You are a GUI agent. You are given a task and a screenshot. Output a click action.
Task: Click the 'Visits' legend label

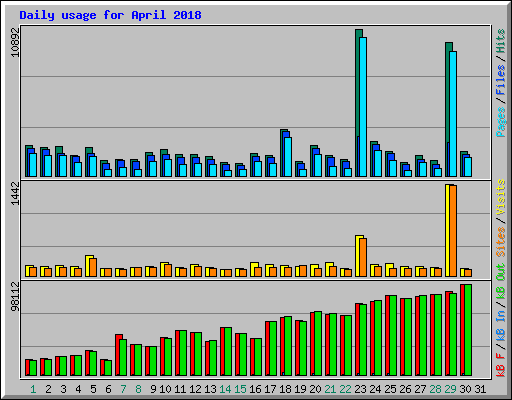(x=501, y=197)
